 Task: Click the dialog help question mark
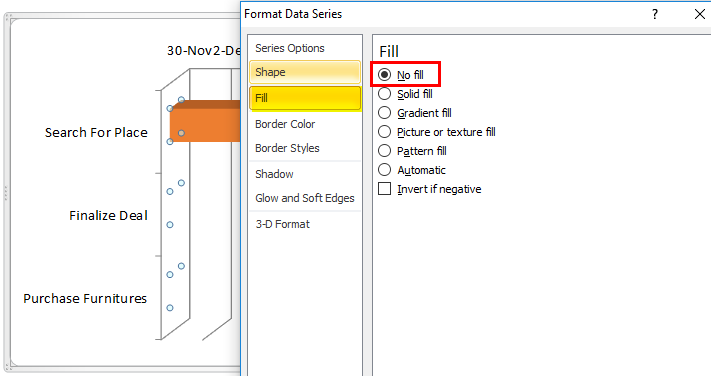point(655,15)
